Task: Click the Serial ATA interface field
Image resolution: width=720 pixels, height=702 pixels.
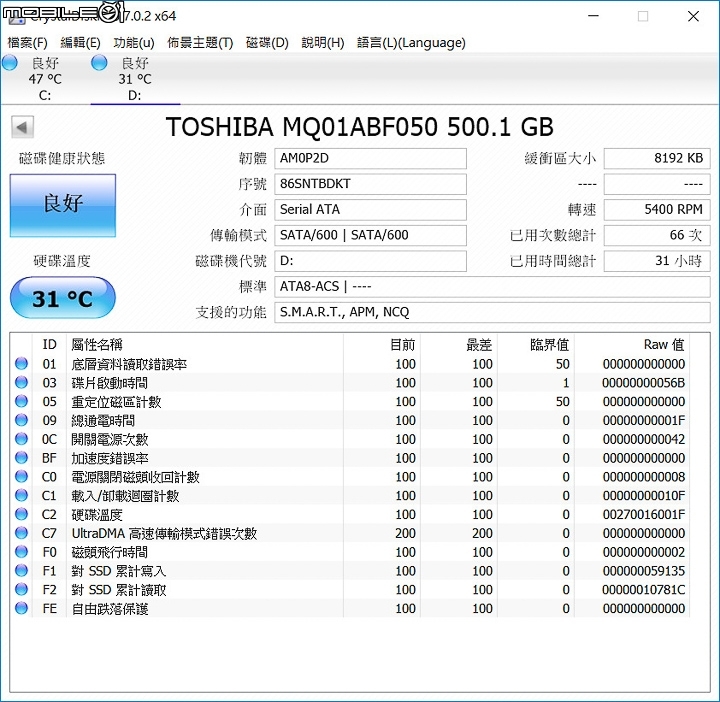Action: pyautogui.click(x=371, y=210)
